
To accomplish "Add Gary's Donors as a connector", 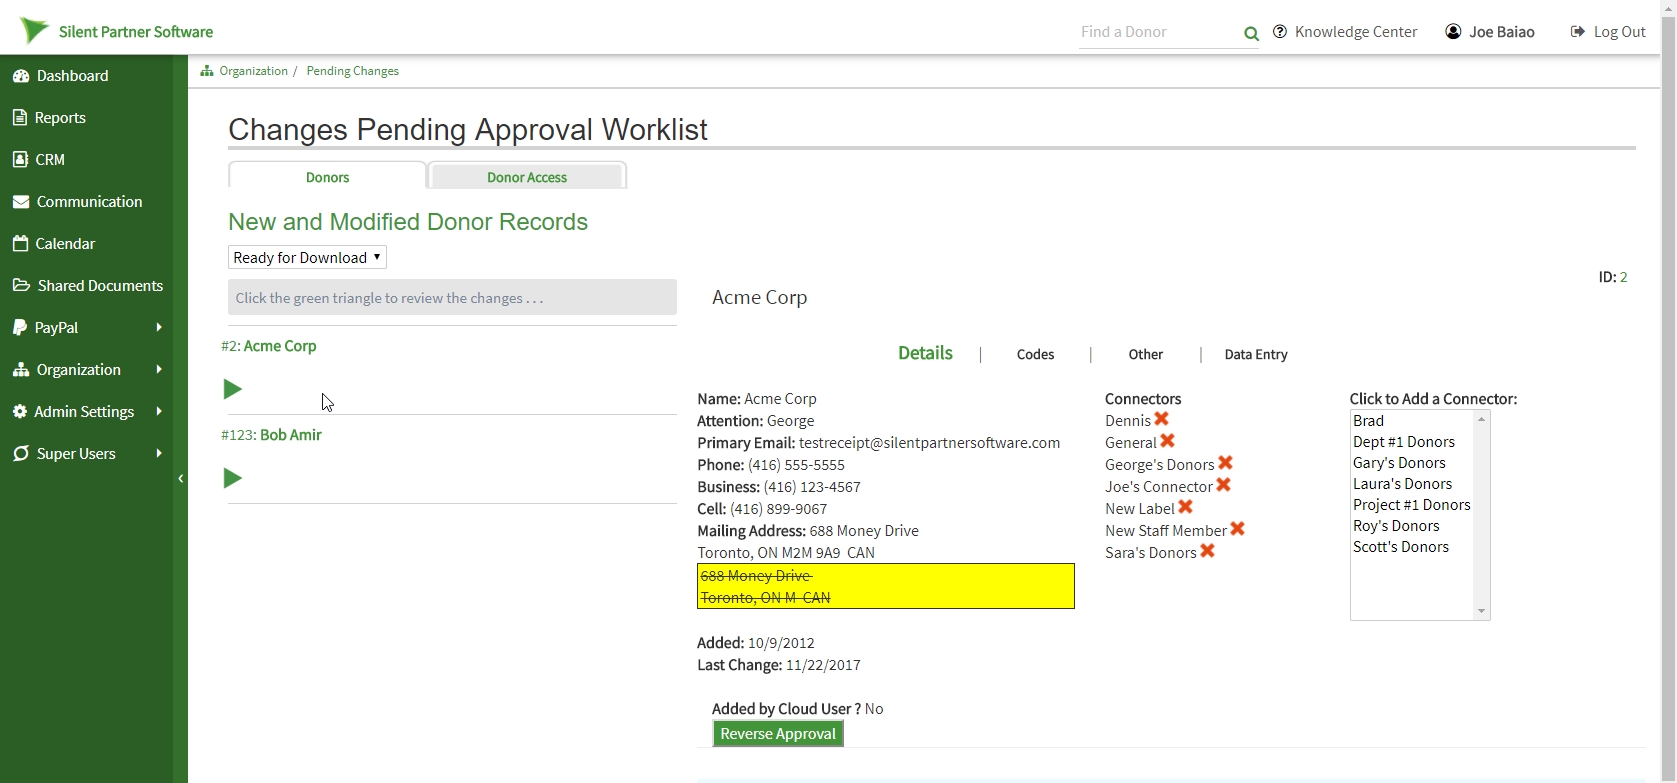I will pos(1411,463).
